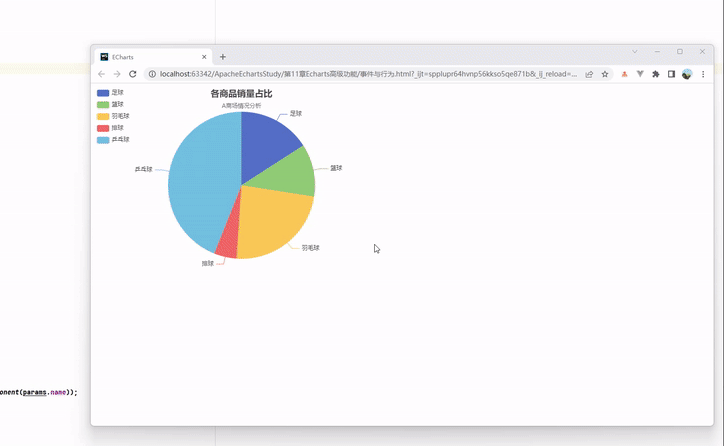Viewport: 724px width, 446px height.
Task: Reload the ECharts page
Action: [133, 74]
